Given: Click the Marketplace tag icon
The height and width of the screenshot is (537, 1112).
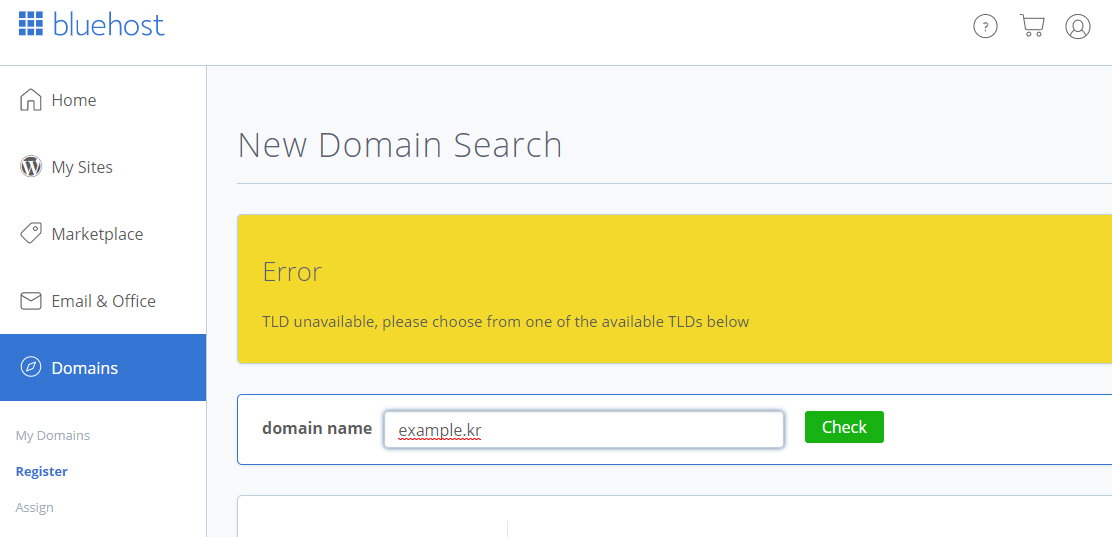Looking at the screenshot, I should tap(30, 233).
